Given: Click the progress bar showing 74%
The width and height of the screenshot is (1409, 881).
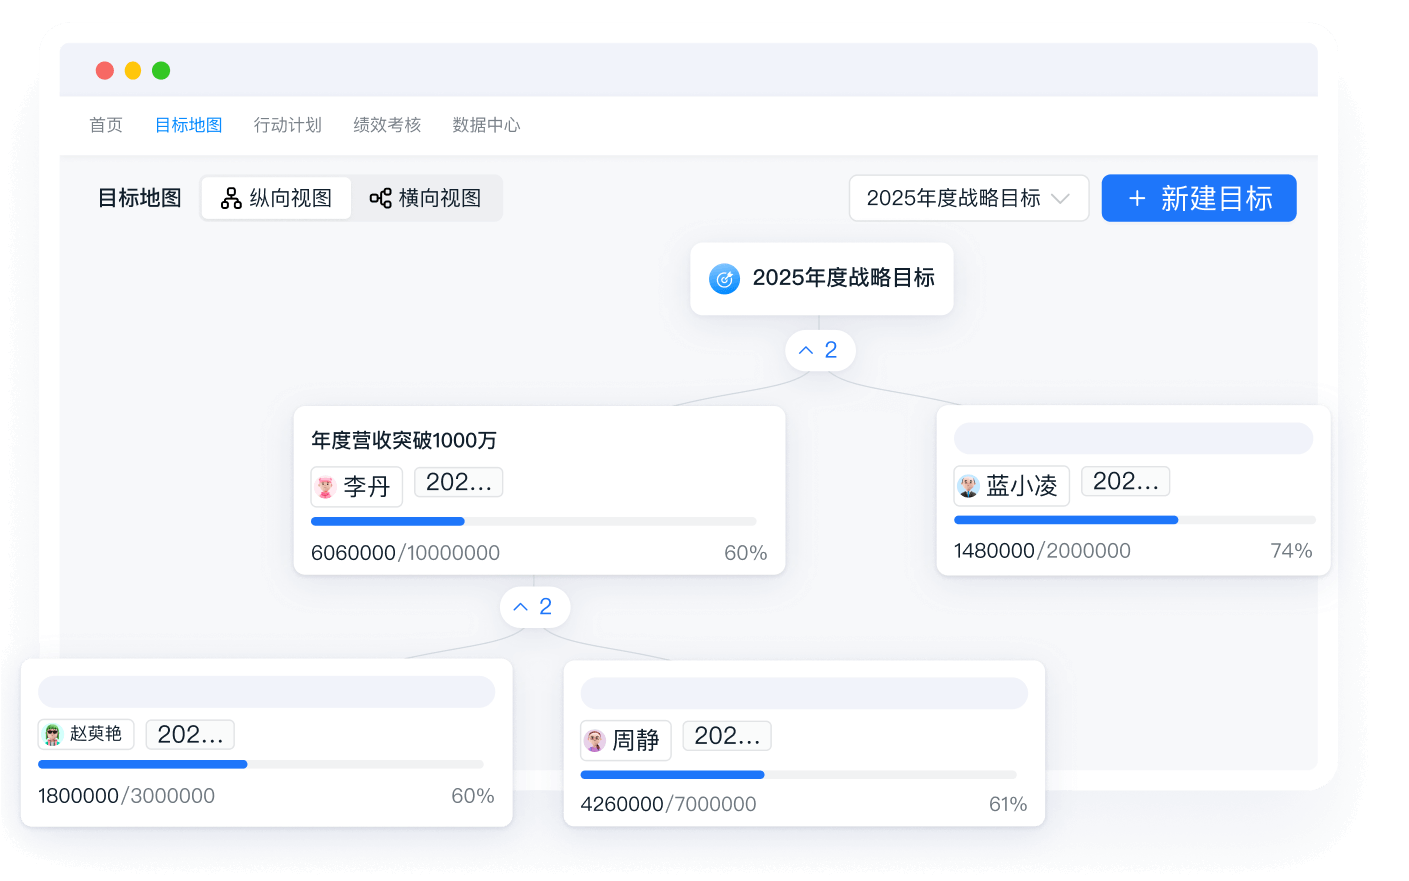Looking at the screenshot, I should click(1135, 520).
